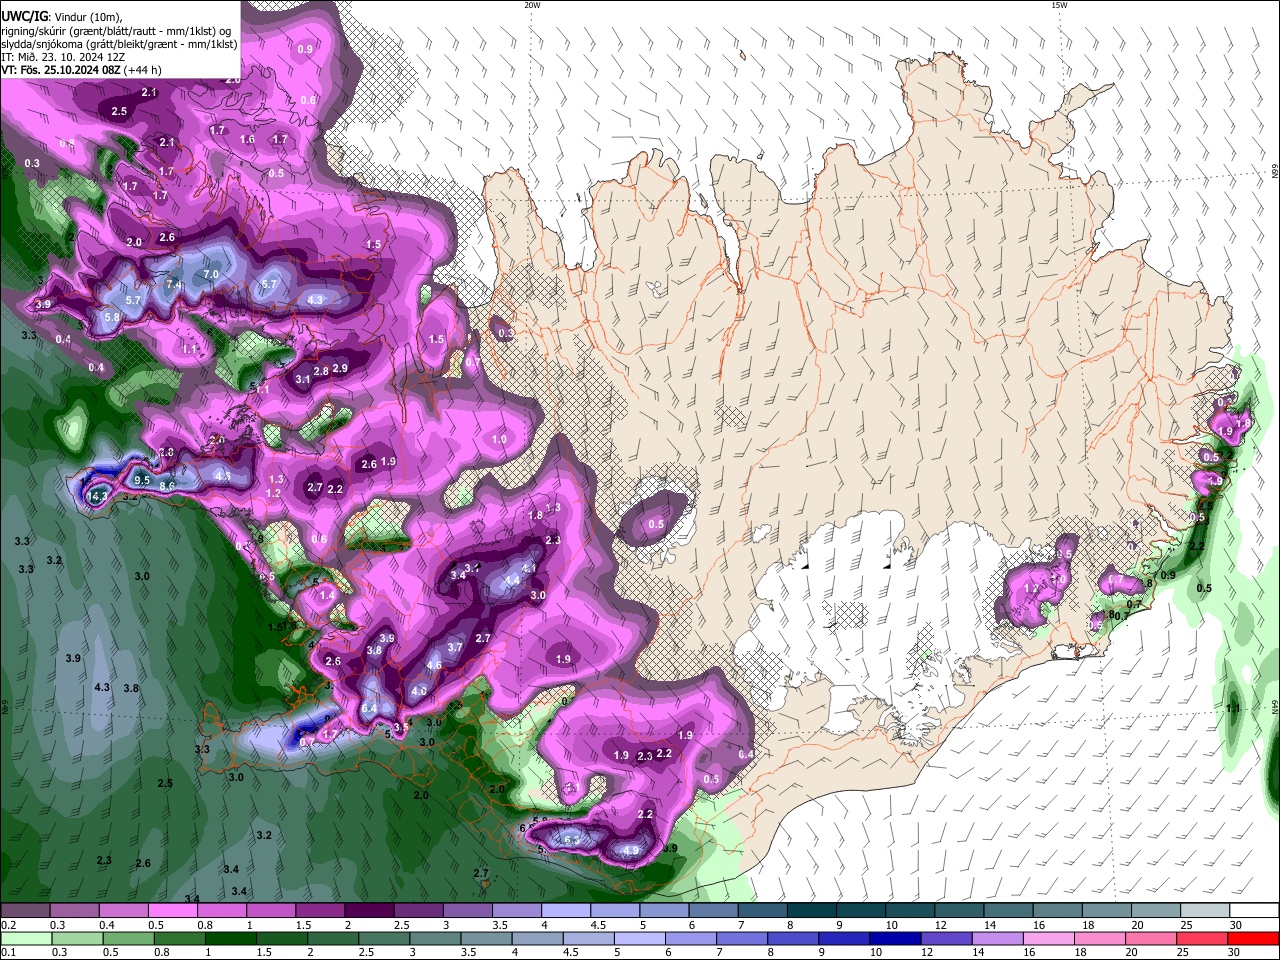Viewport: 1280px width, 960px height.
Task: Click the bright magenta swatch between 0.5 and 0.8, upper legend
Action: point(173,911)
